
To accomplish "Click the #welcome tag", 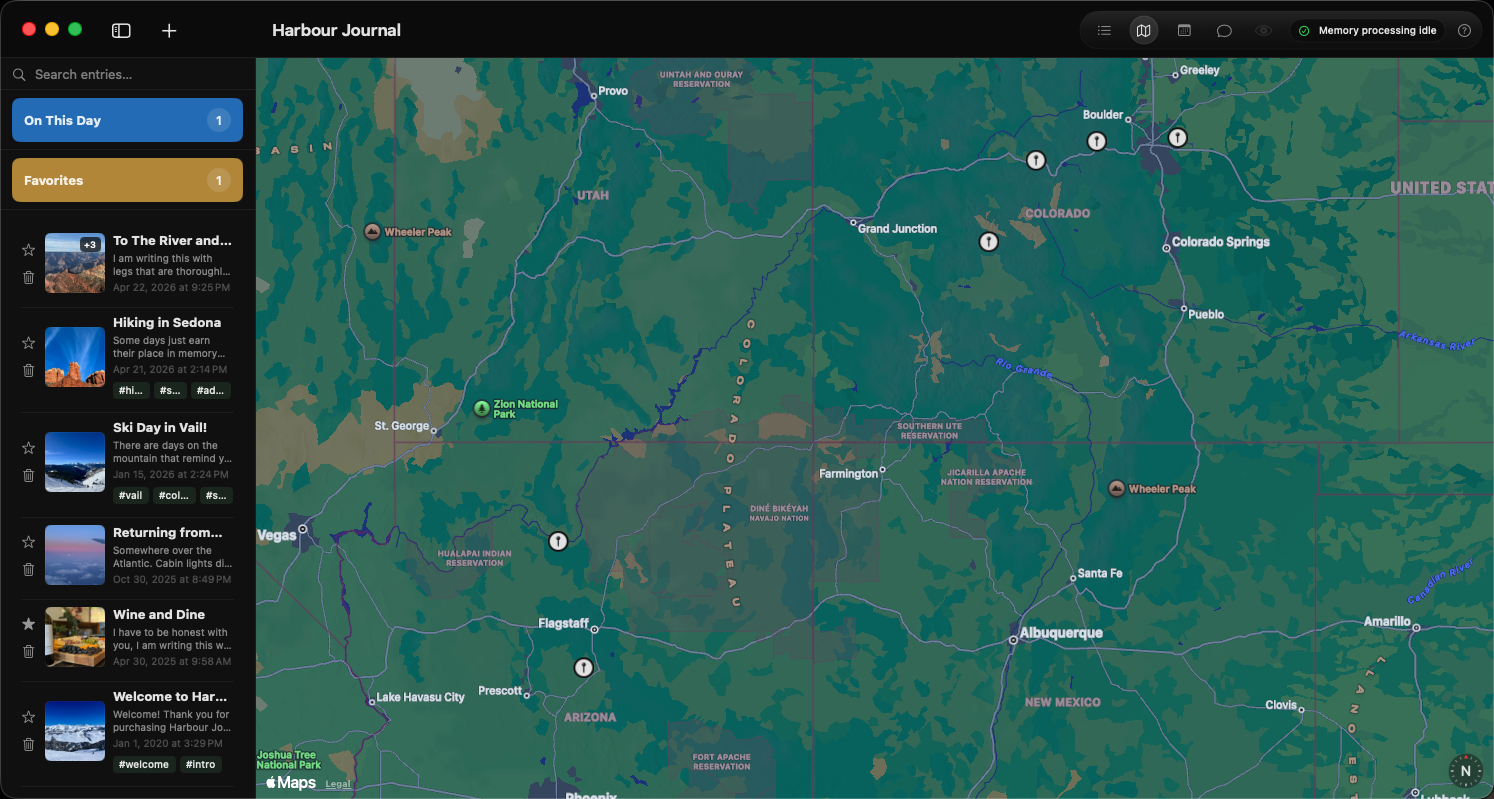I will [144, 764].
